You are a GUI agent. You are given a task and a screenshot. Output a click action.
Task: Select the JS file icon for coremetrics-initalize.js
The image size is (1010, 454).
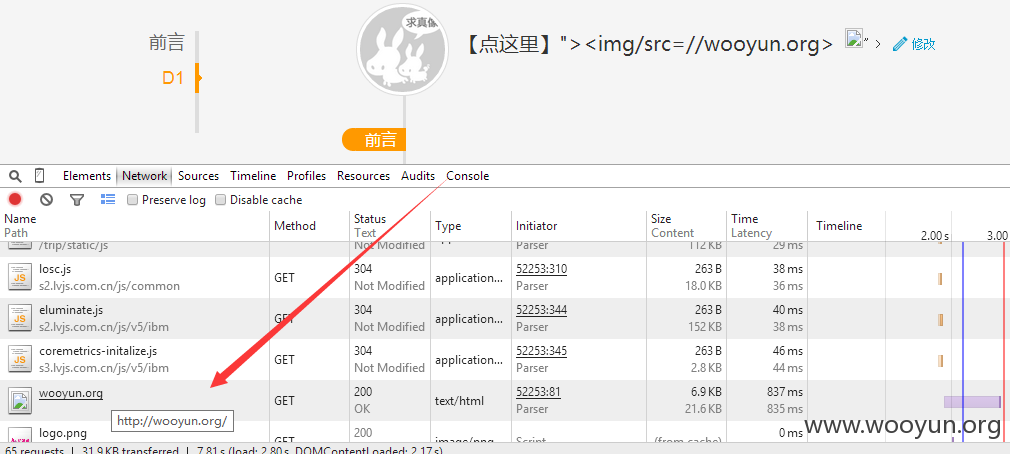(x=19, y=359)
